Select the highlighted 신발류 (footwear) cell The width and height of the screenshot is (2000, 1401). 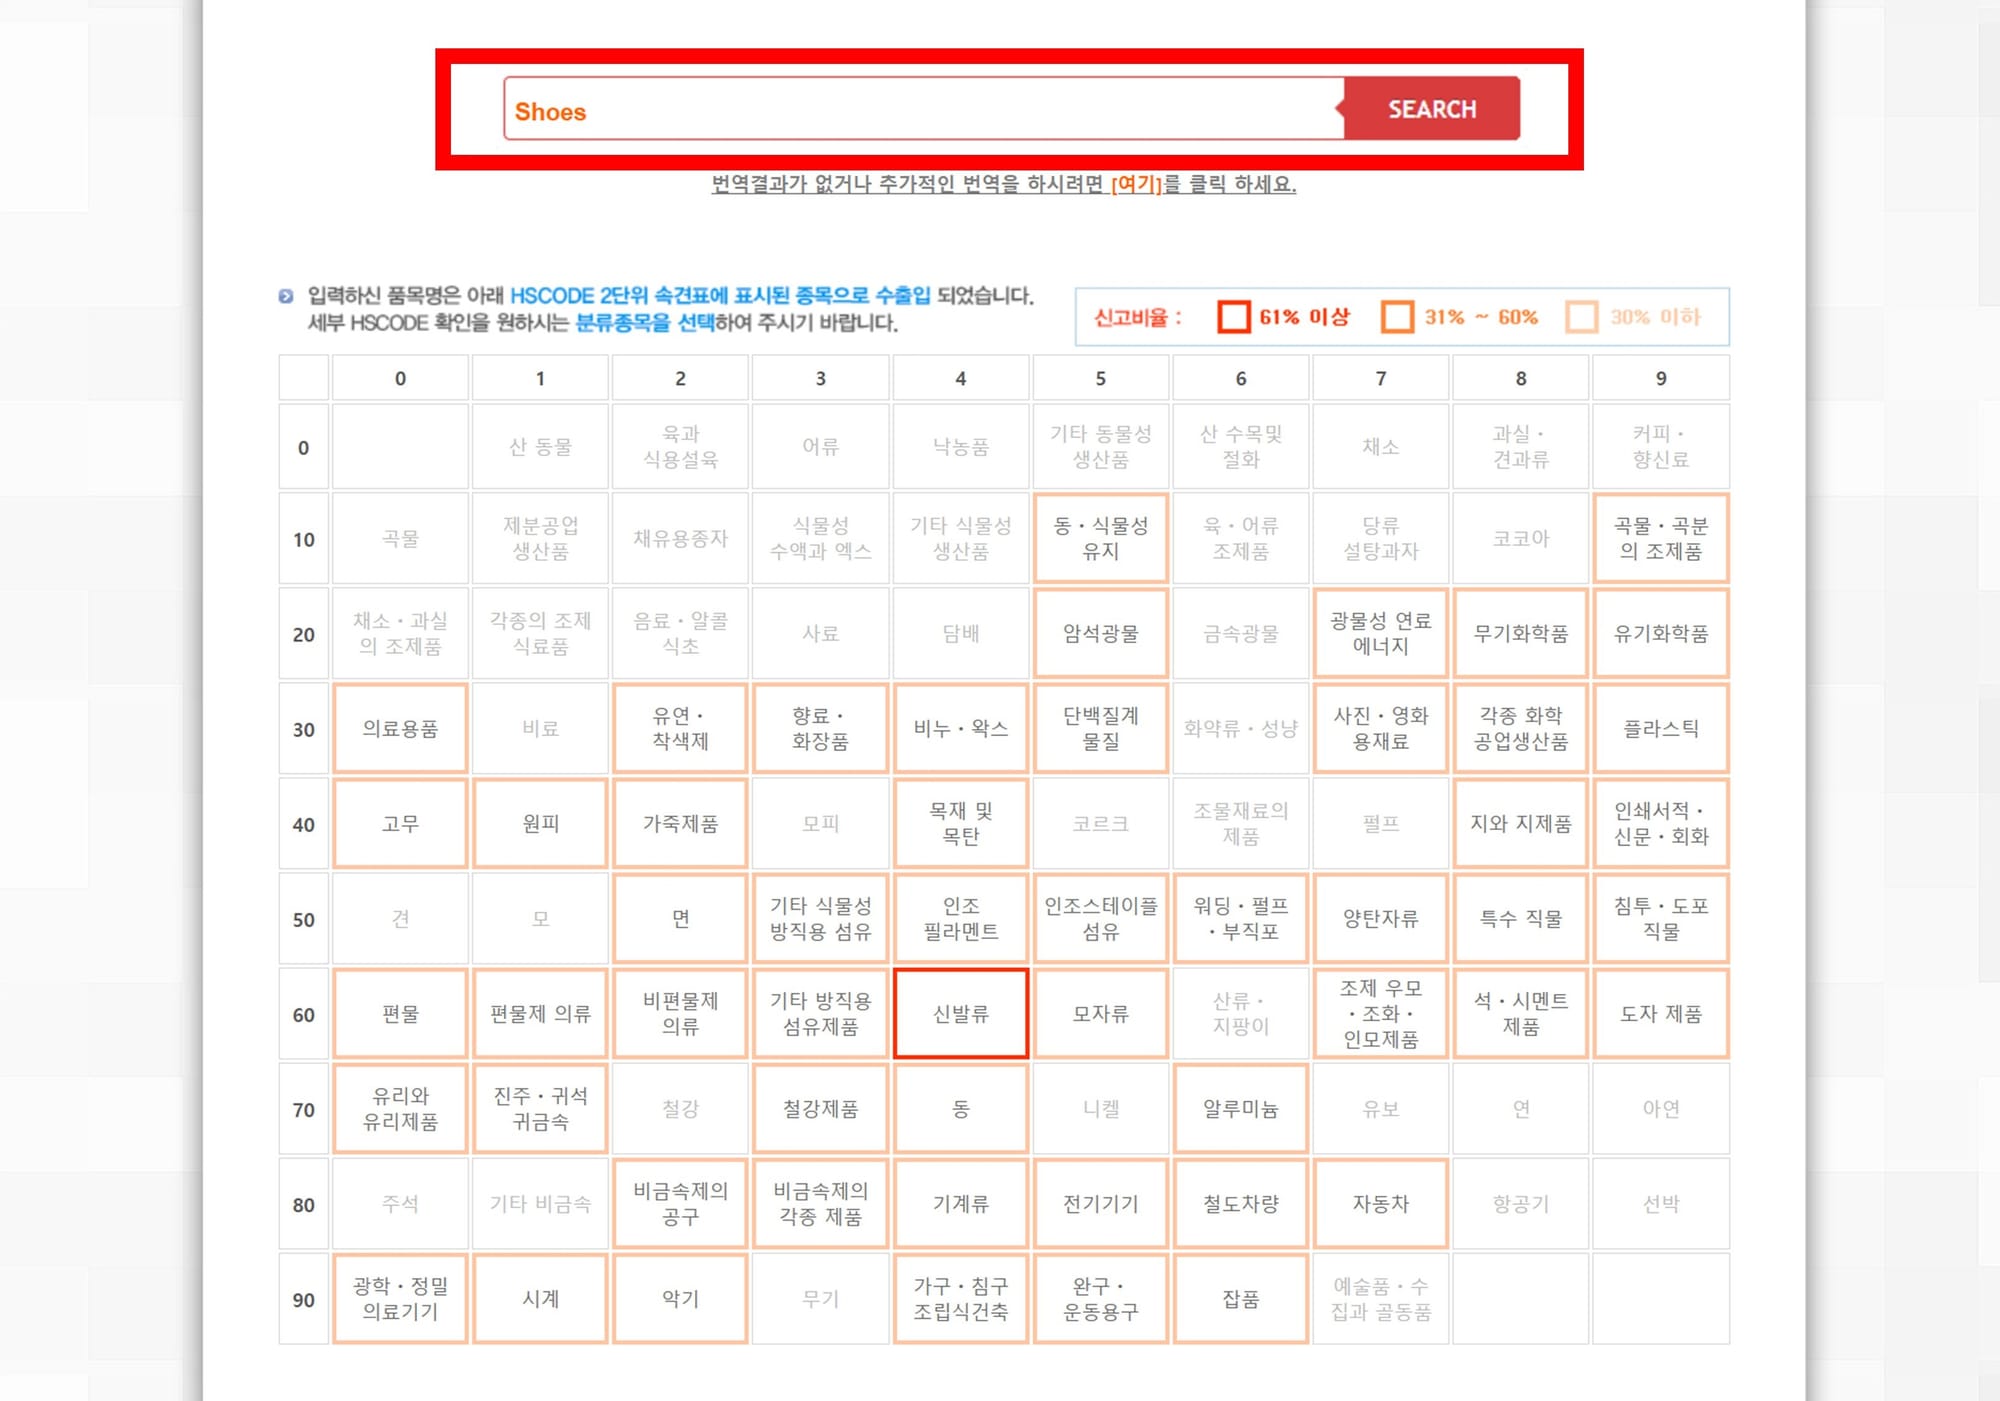pos(960,1013)
